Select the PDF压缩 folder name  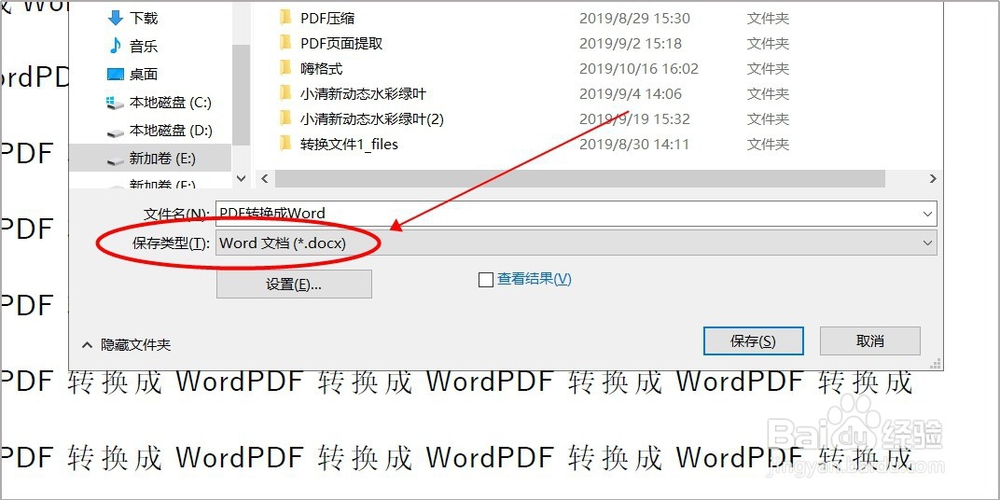(327, 18)
